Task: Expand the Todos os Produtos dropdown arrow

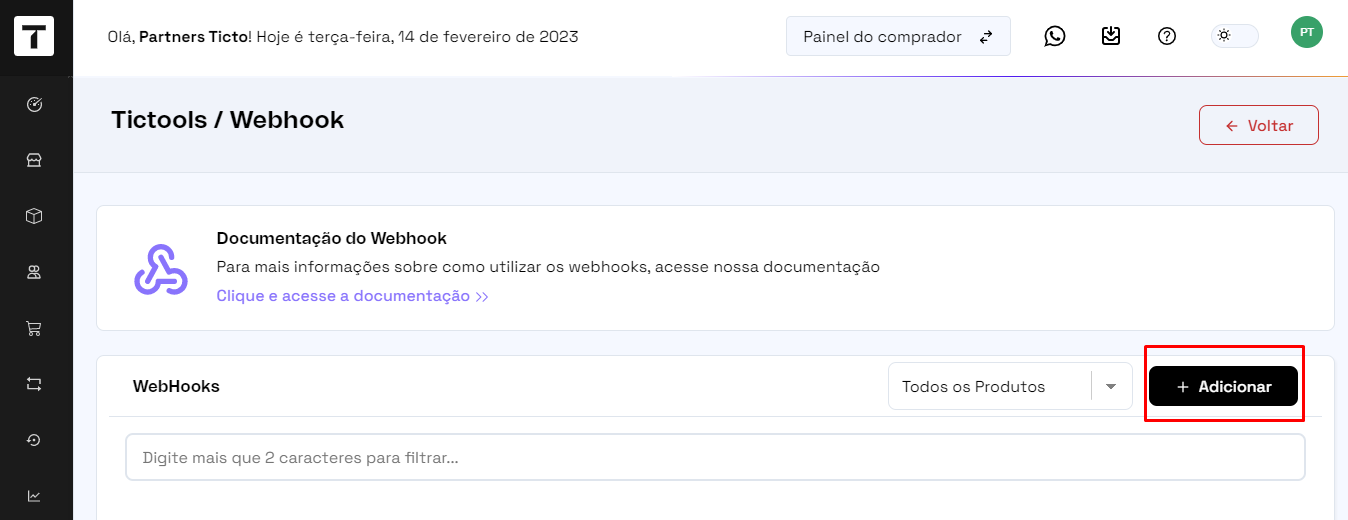Action: [x=1111, y=387]
